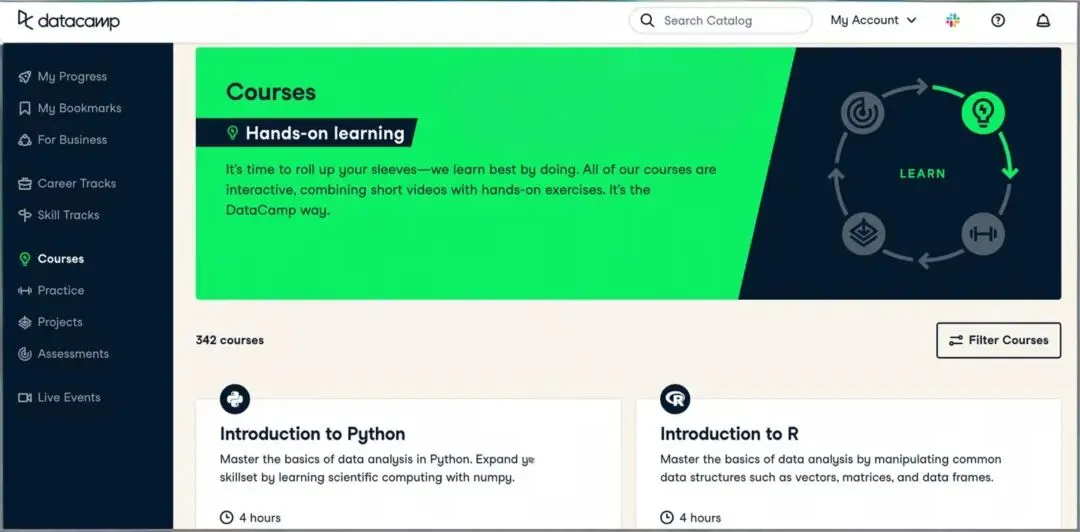
Task: Expand the My Account dropdown
Action: 873,20
